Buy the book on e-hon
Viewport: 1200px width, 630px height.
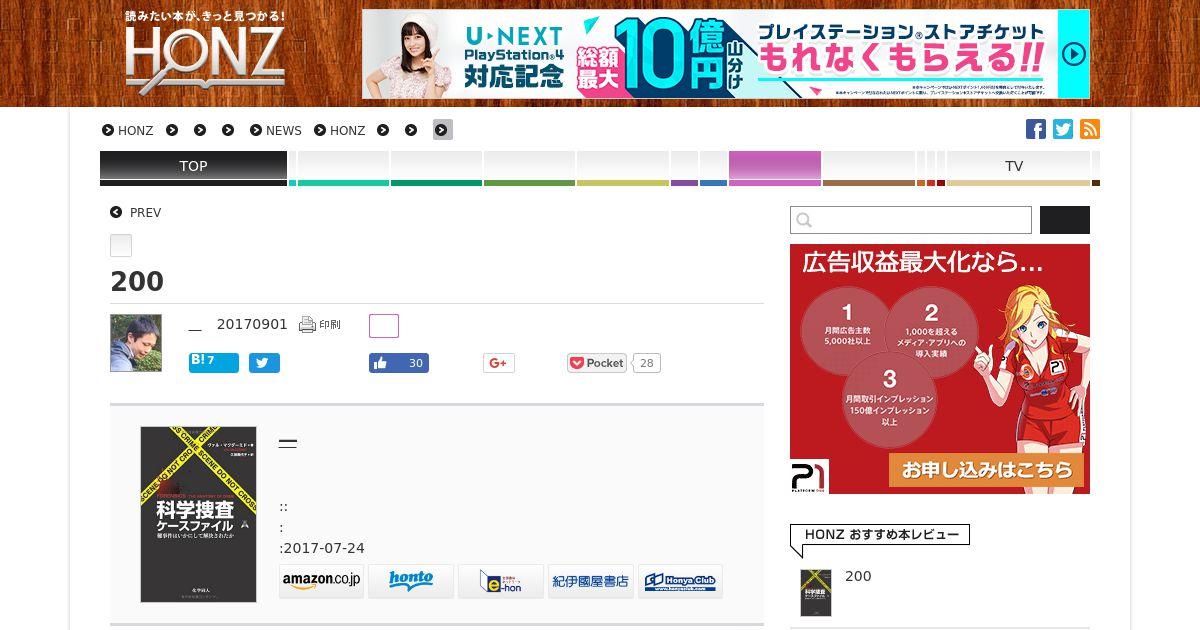(501, 581)
